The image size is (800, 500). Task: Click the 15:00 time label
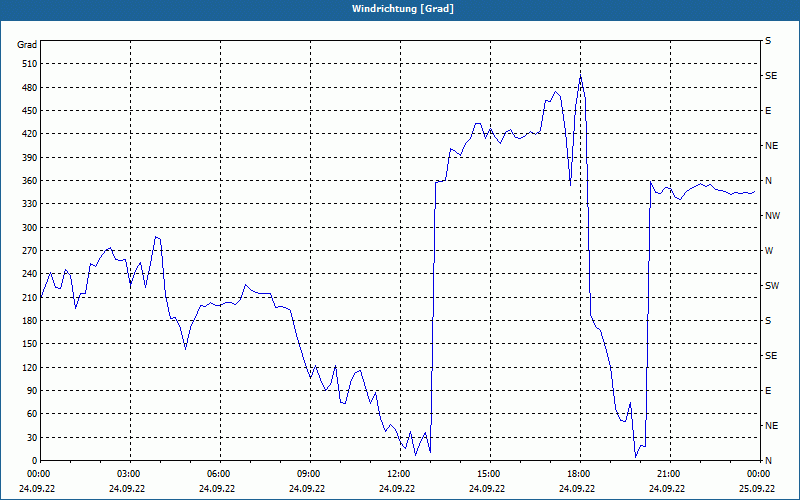coord(490,473)
